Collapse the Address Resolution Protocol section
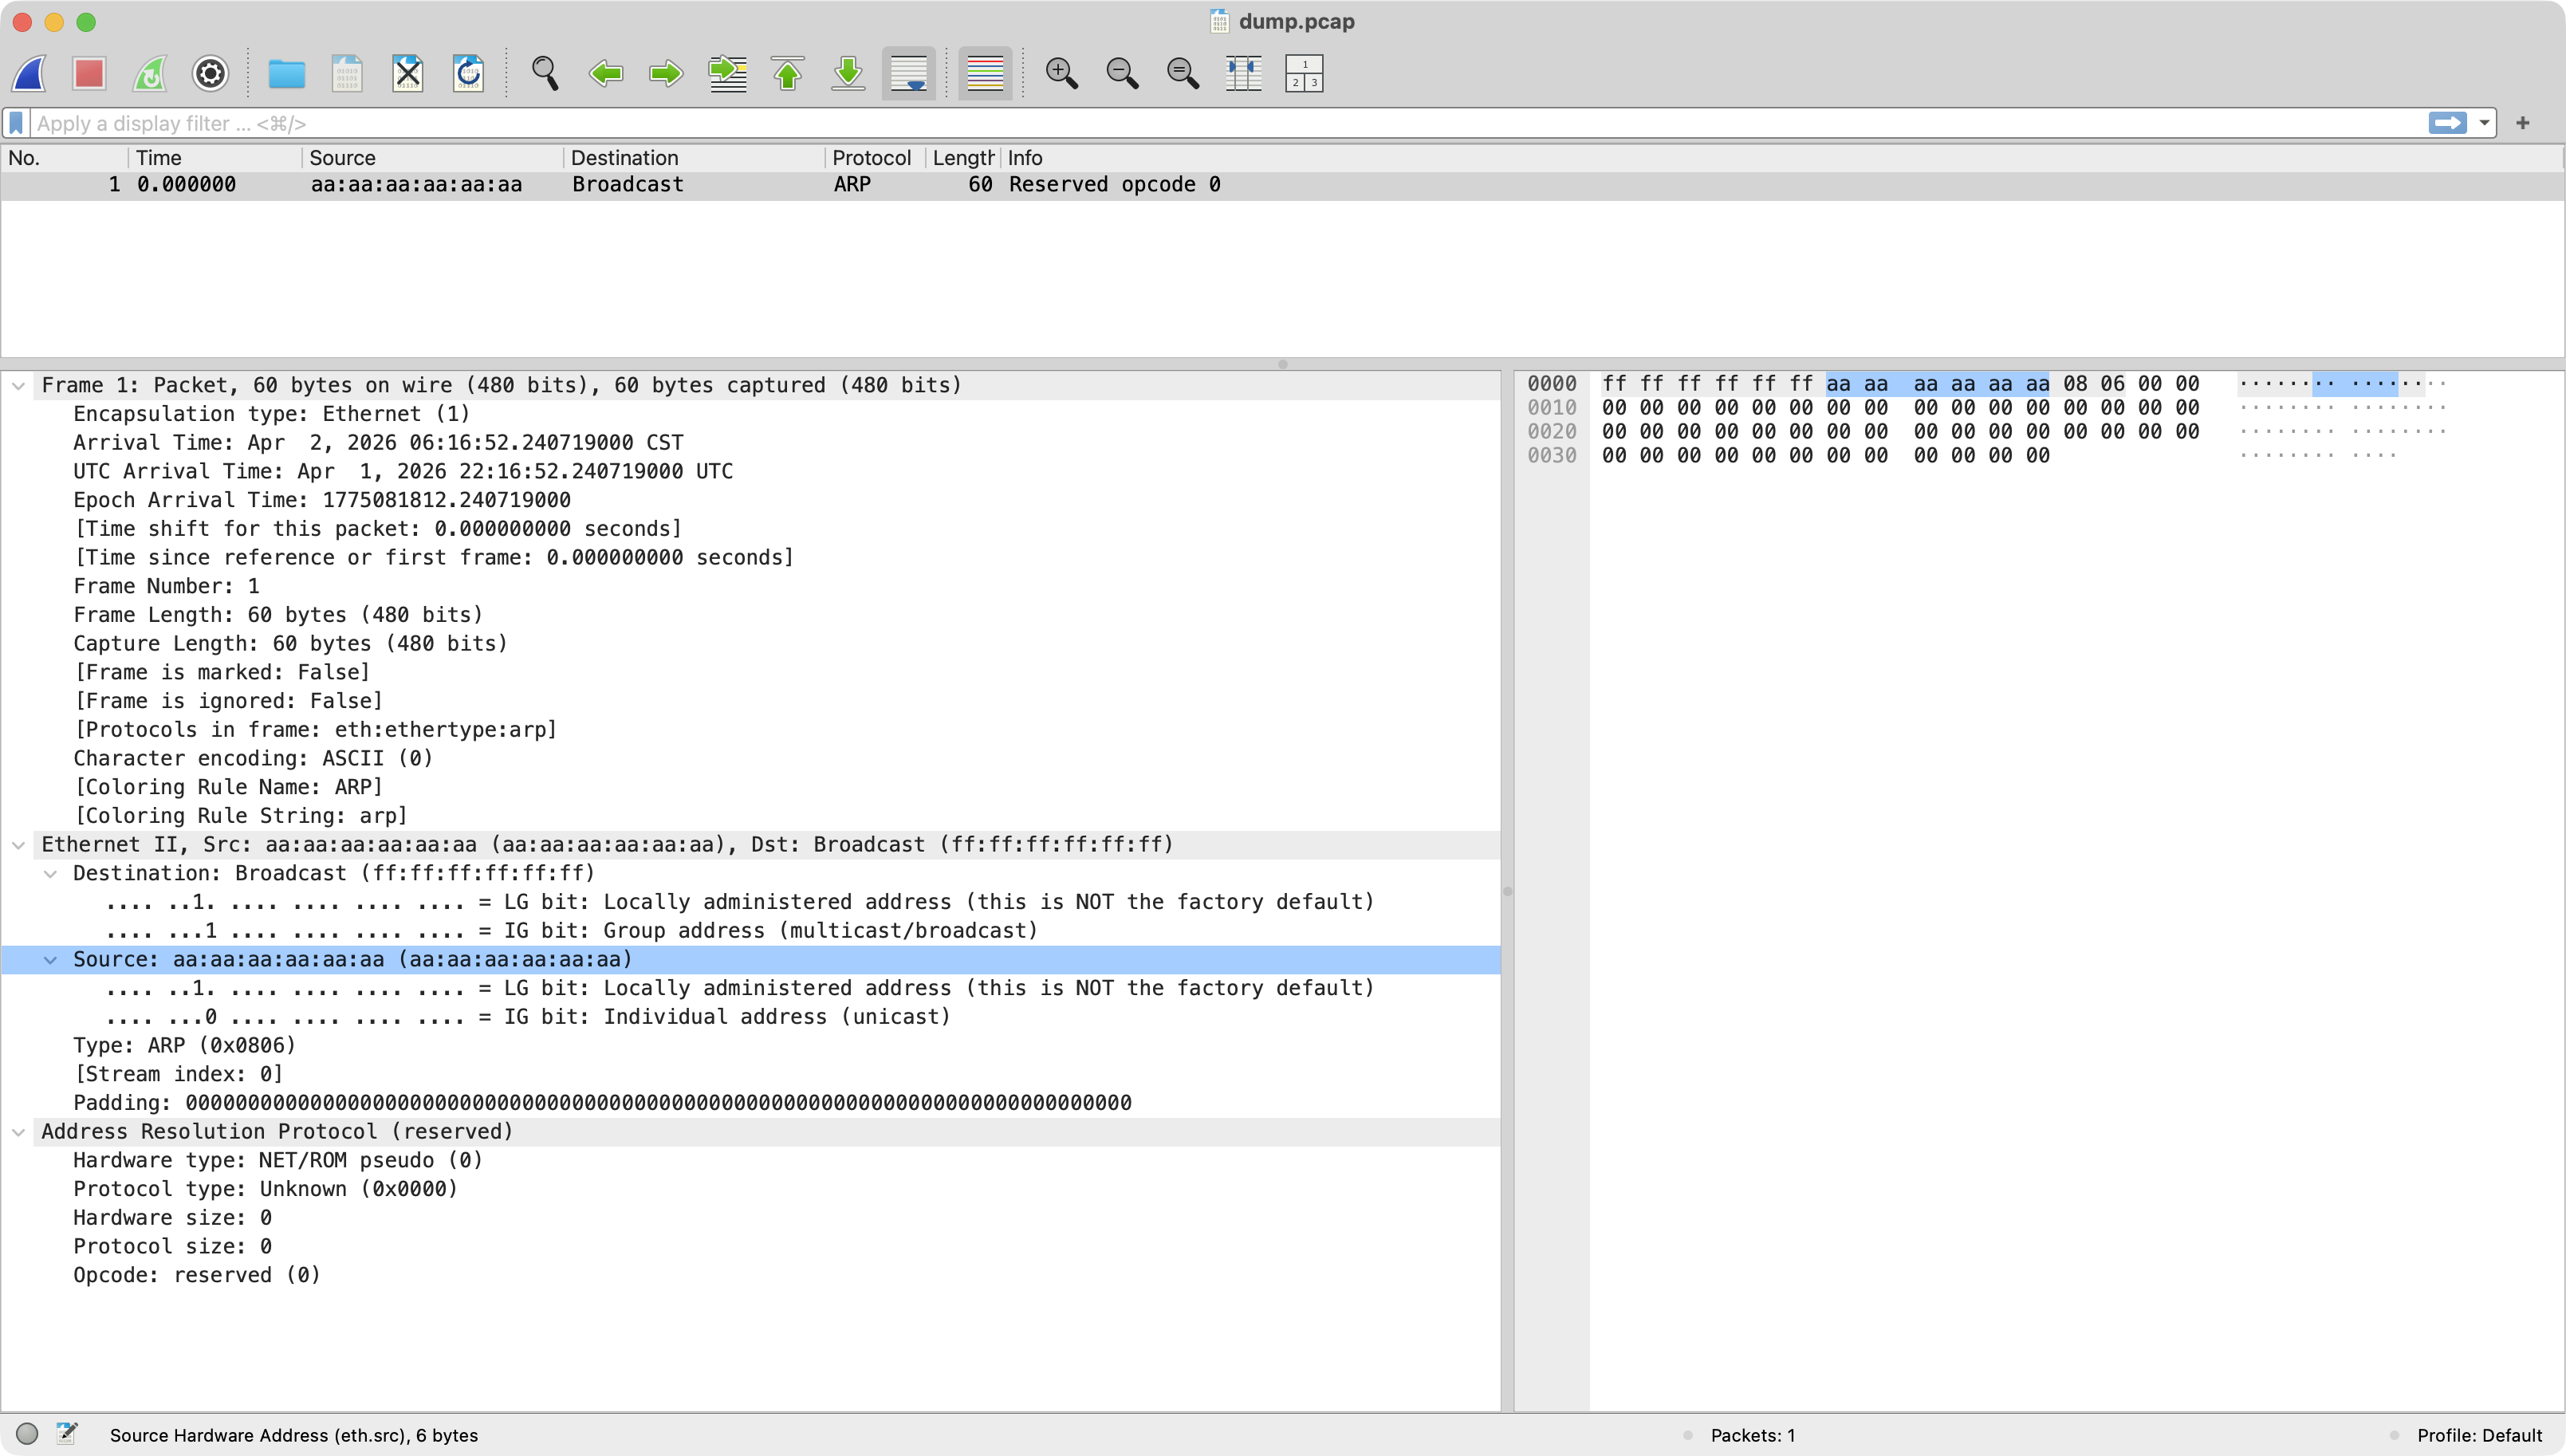 click(18, 1132)
